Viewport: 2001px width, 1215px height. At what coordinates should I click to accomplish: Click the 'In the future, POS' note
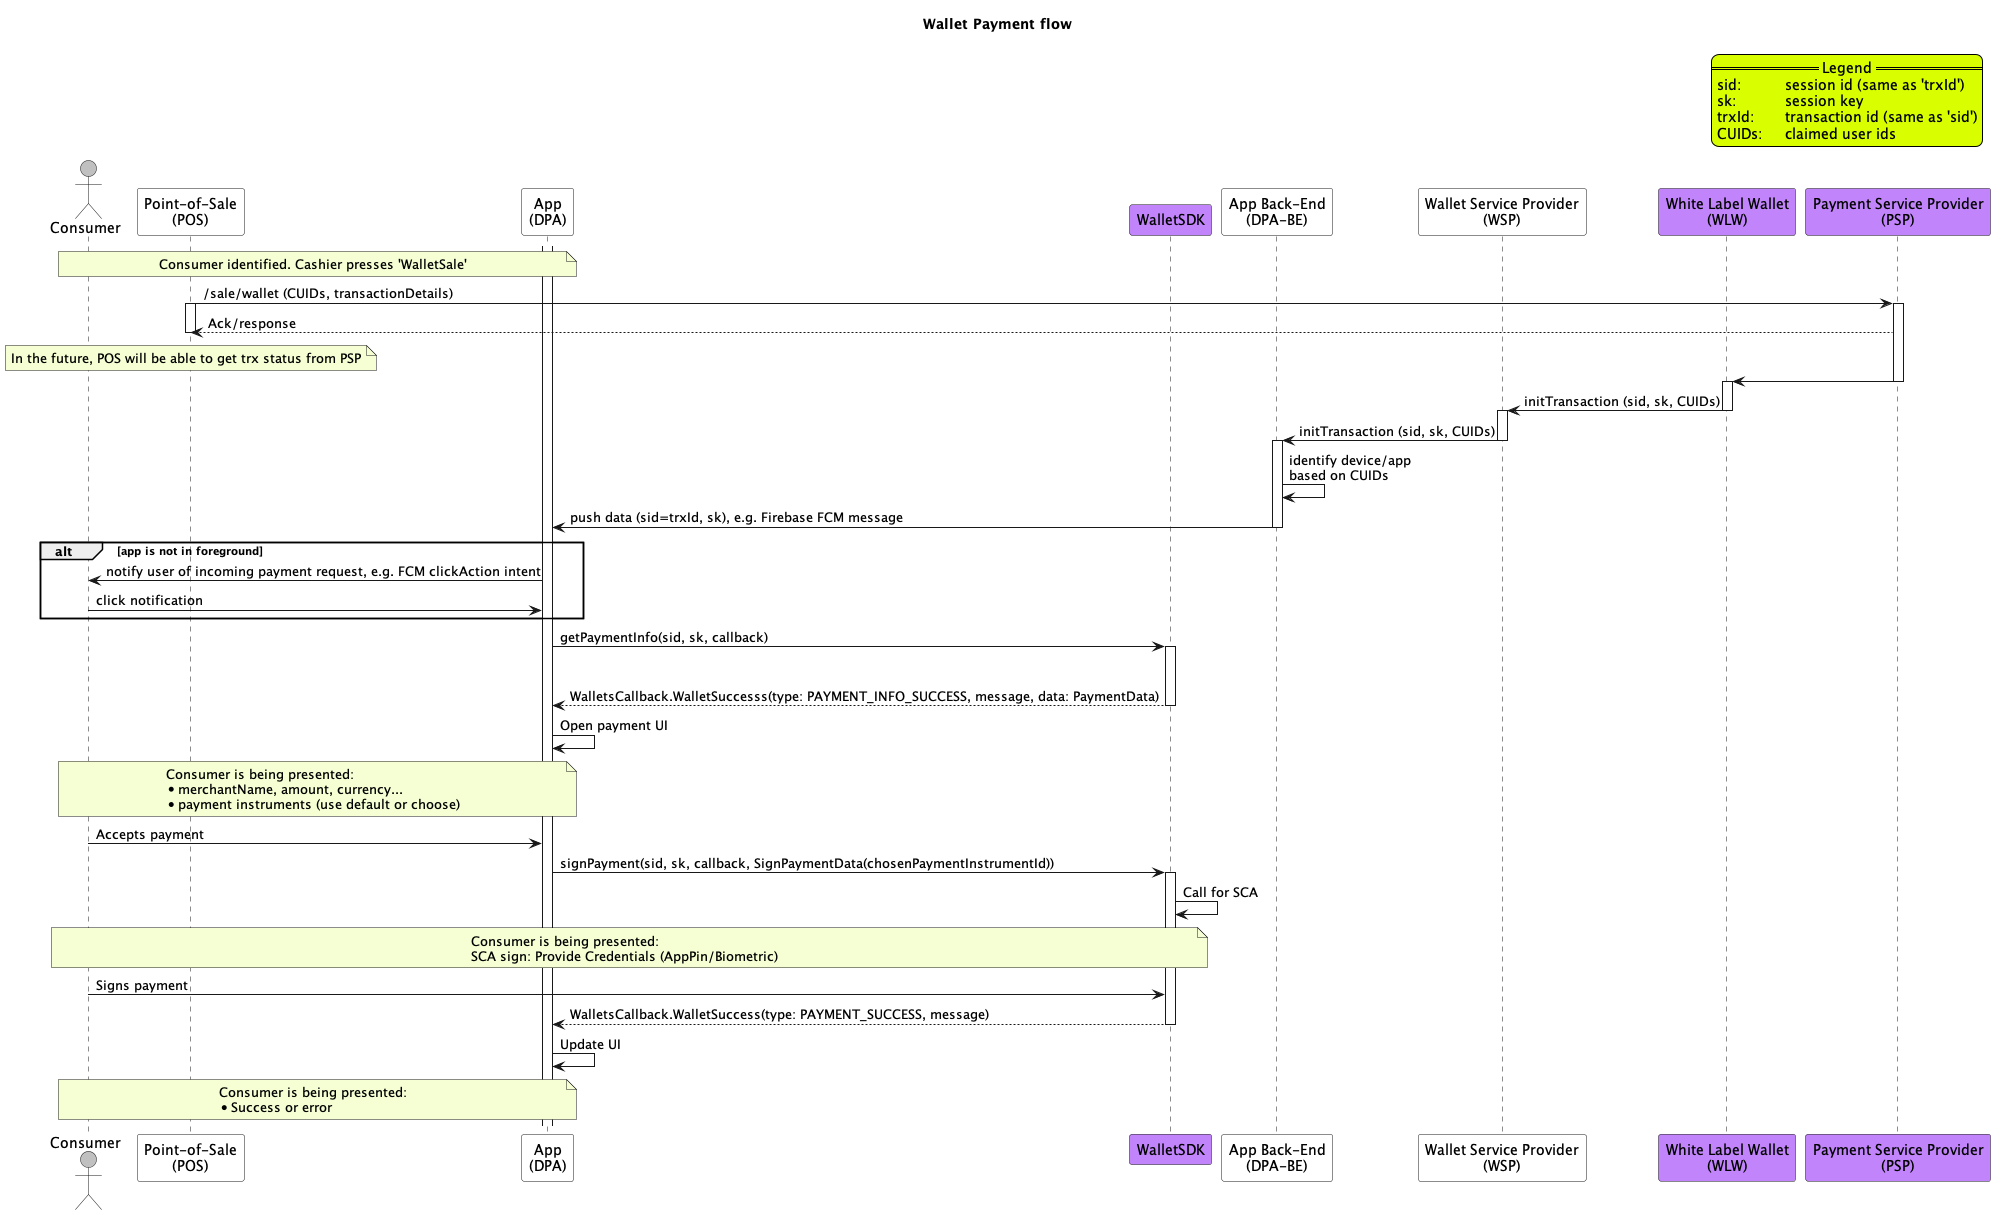click(x=188, y=358)
